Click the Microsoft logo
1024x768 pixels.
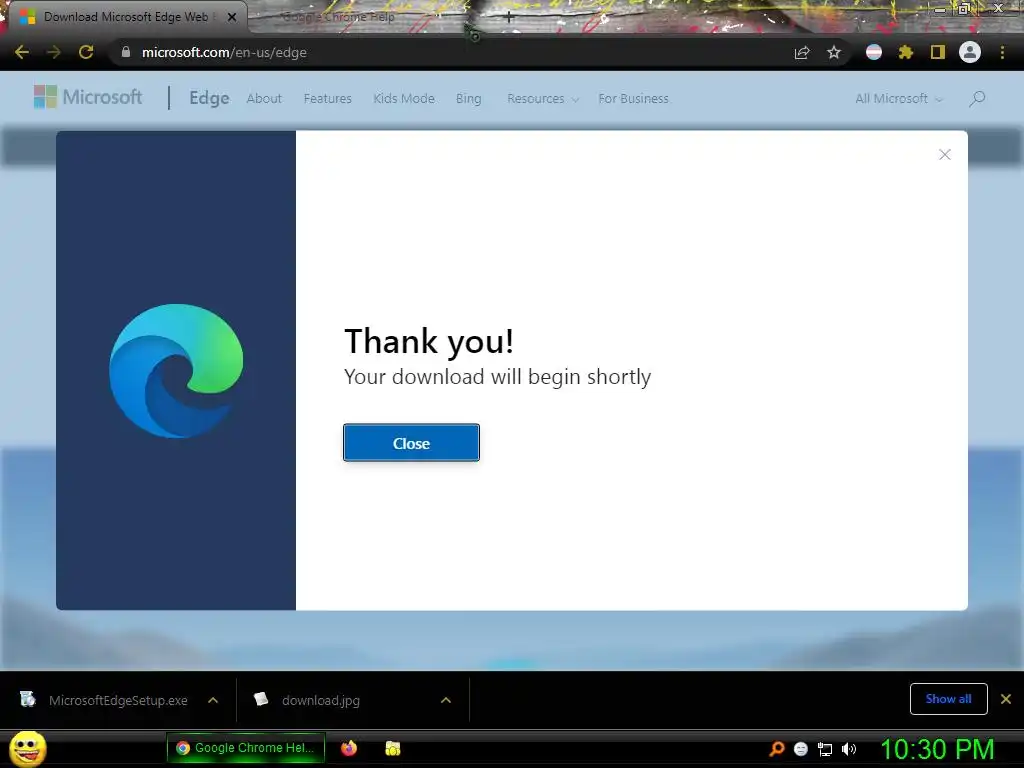tap(88, 97)
